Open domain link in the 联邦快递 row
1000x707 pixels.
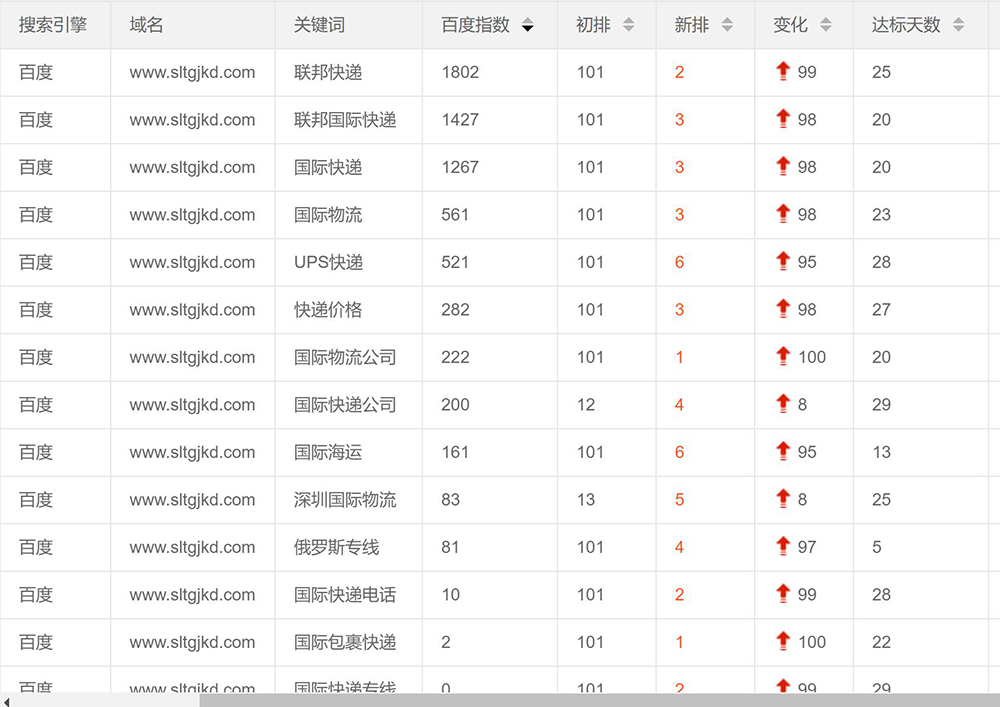pyautogui.click(x=192, y=72)
